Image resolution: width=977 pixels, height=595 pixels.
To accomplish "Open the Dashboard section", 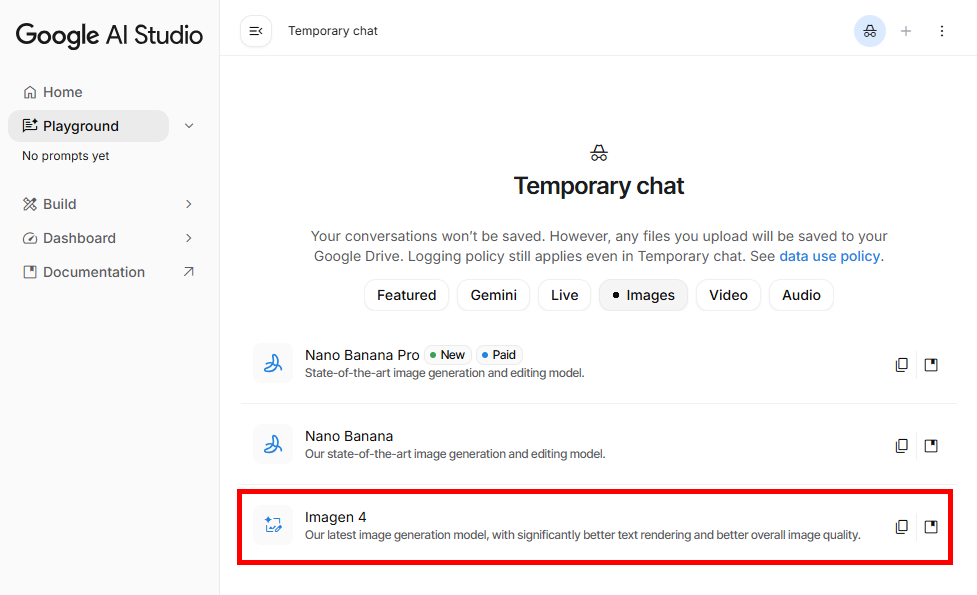I will coord(79,238).
